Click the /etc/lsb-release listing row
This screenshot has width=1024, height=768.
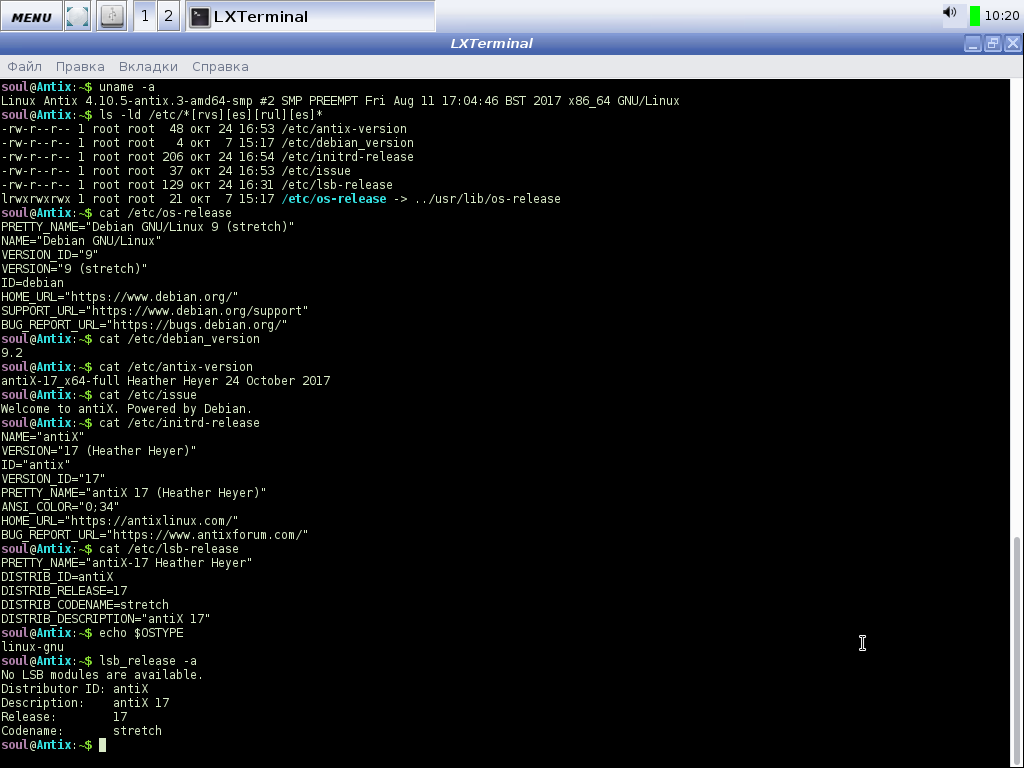click(197, 185)
